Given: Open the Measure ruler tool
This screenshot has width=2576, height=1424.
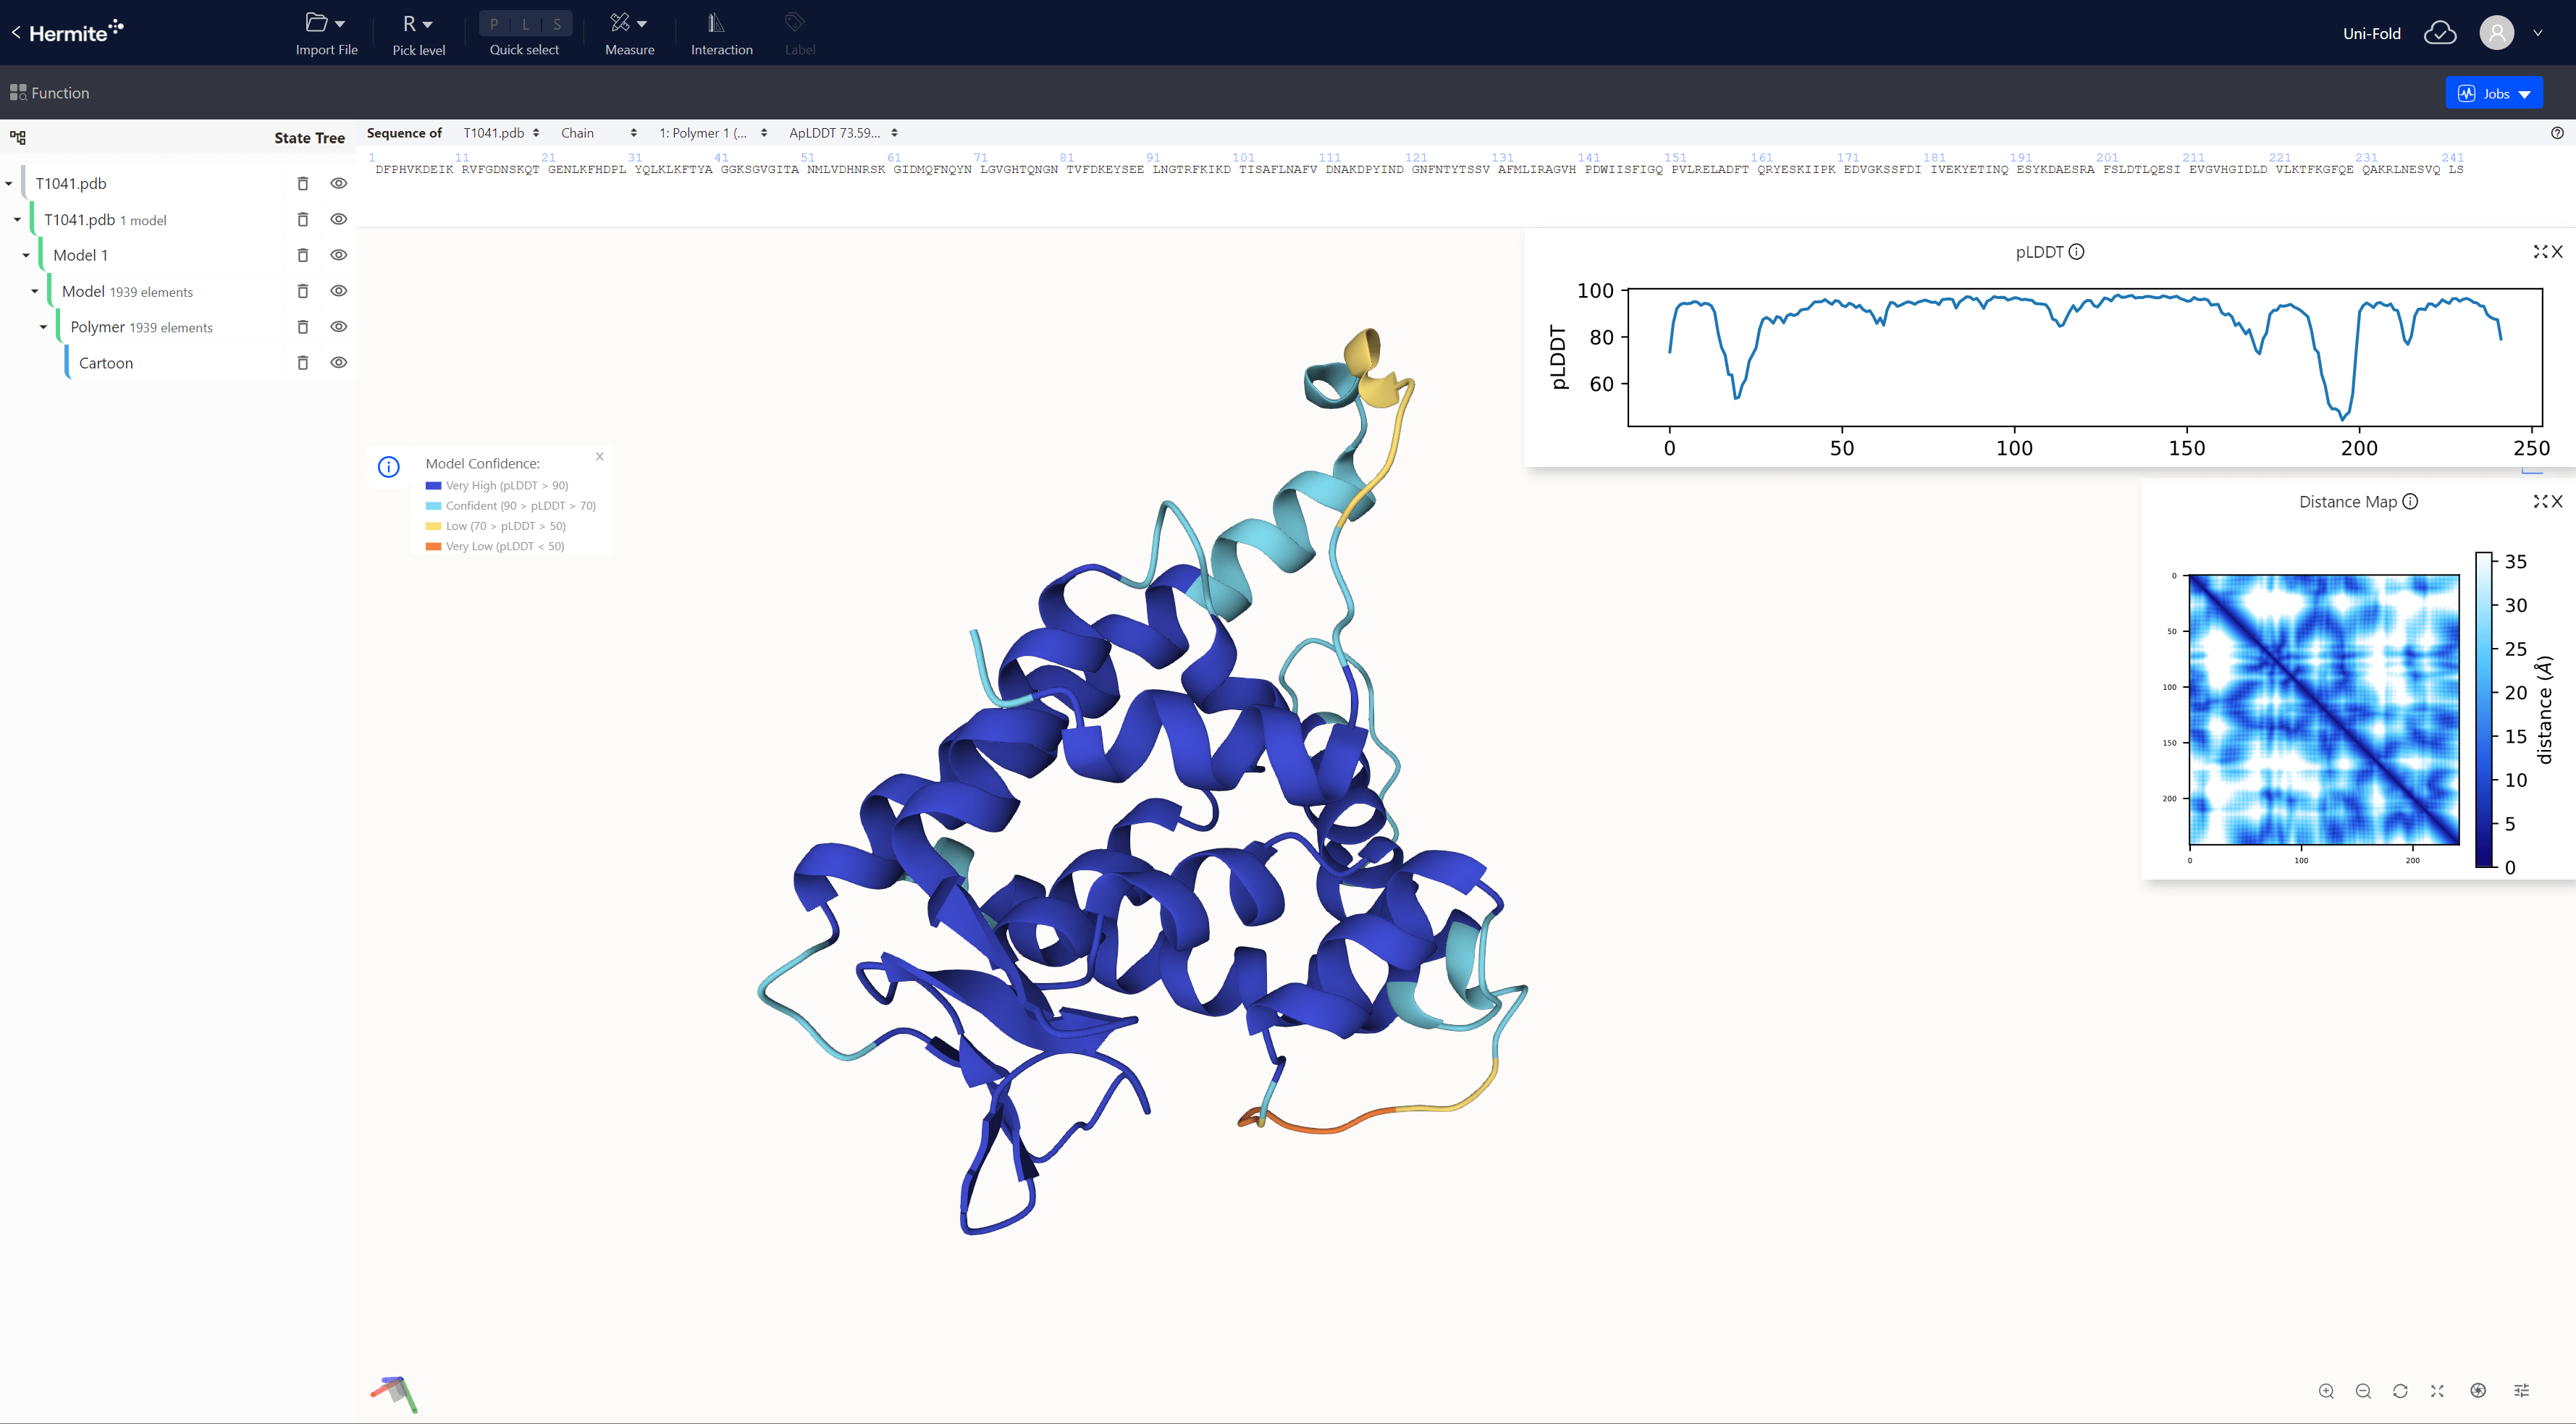Looking at the screenshot, I should pos(620,22).
